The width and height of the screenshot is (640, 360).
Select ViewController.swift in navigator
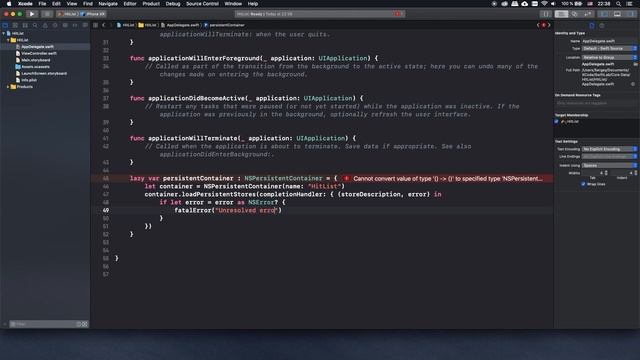pos(39,53)
